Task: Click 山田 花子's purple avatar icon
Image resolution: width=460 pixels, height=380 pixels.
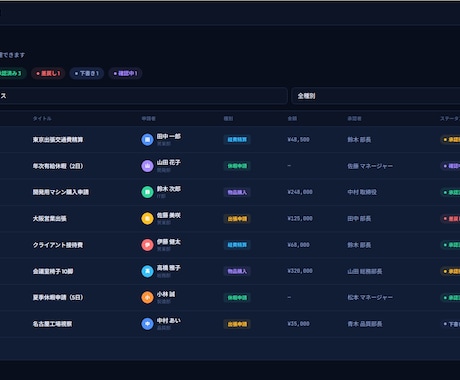Action: coord(147,166)
